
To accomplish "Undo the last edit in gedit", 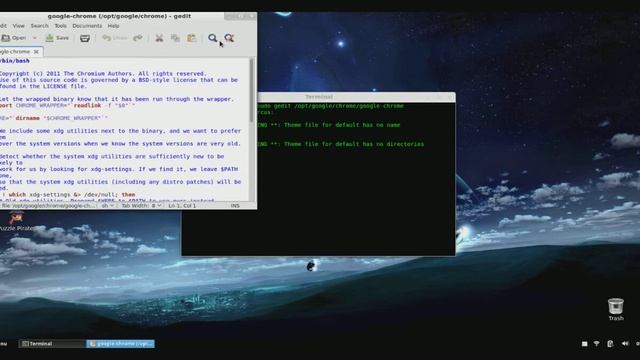I will click(115, 38).
